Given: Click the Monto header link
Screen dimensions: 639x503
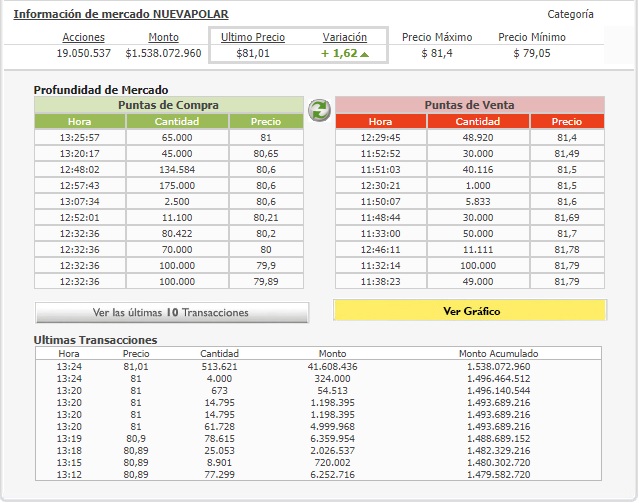Looking at the screenshot, I should pos(163,37).
